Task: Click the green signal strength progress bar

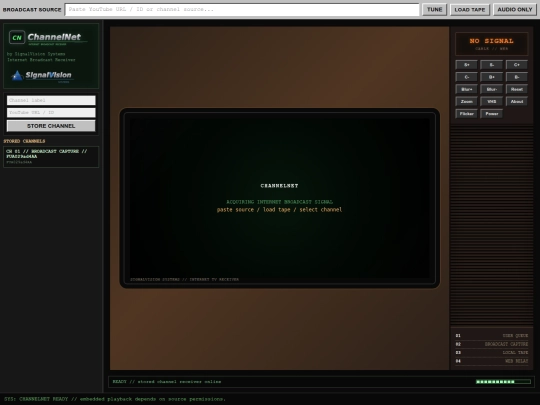Action: [503, 382]
